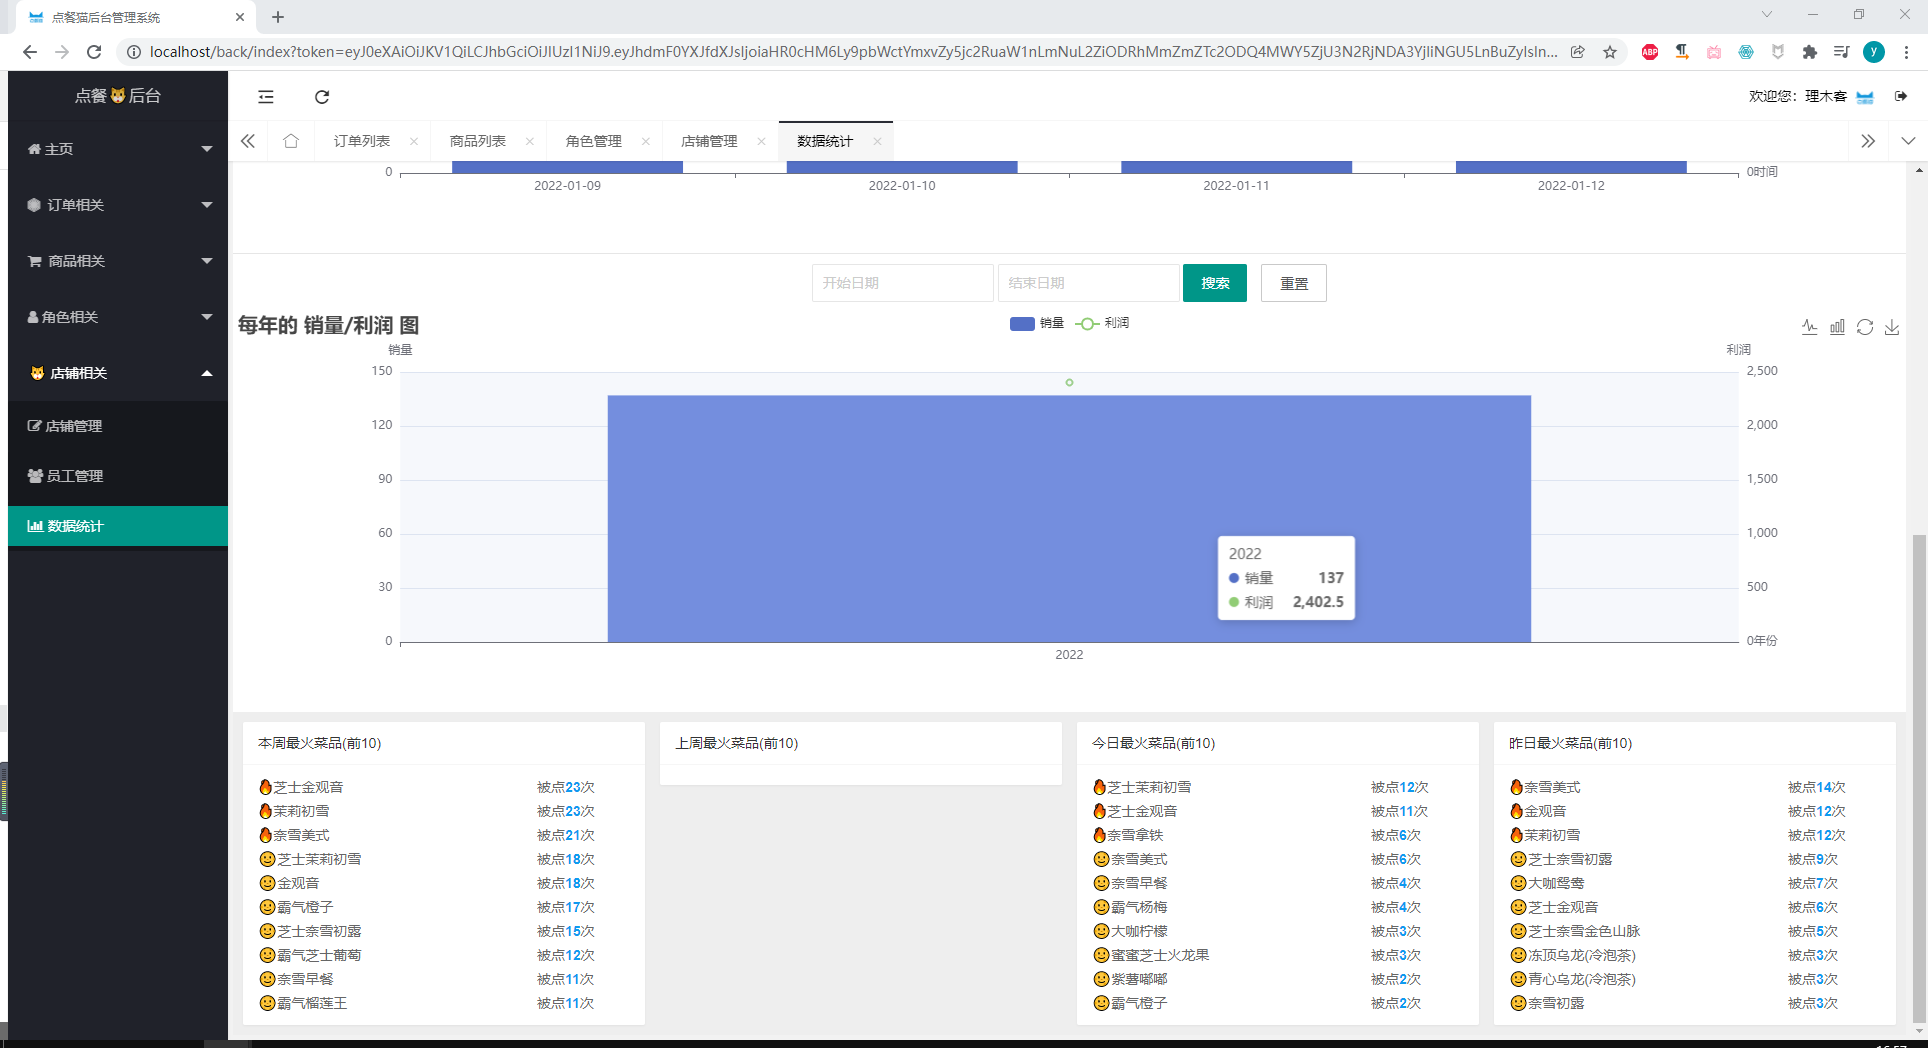The width and height of the screenshot is (1928, 1048).
Task: Select 数据统计 in the sidebar
Action: point(118,526)
